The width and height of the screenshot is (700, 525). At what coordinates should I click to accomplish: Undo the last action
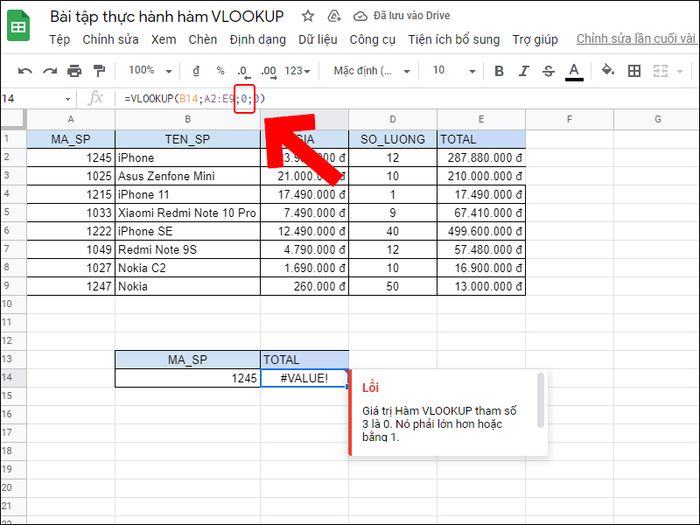coord(25,71)
